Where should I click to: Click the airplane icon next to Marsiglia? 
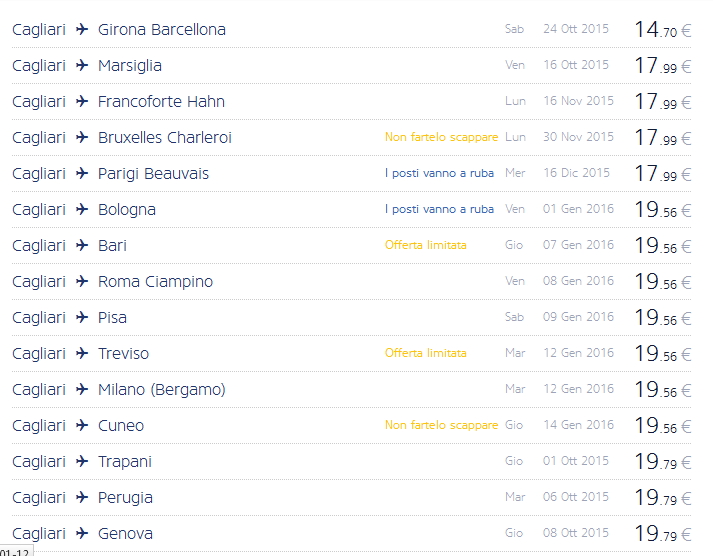82,66
